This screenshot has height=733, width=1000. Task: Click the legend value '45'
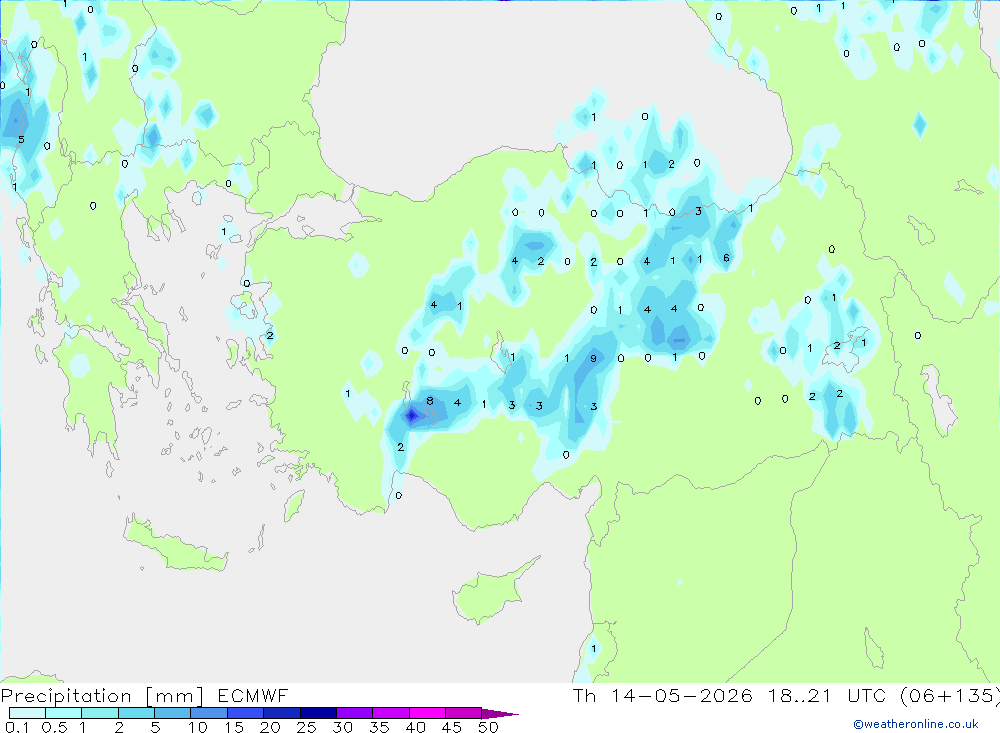(452, 727)
